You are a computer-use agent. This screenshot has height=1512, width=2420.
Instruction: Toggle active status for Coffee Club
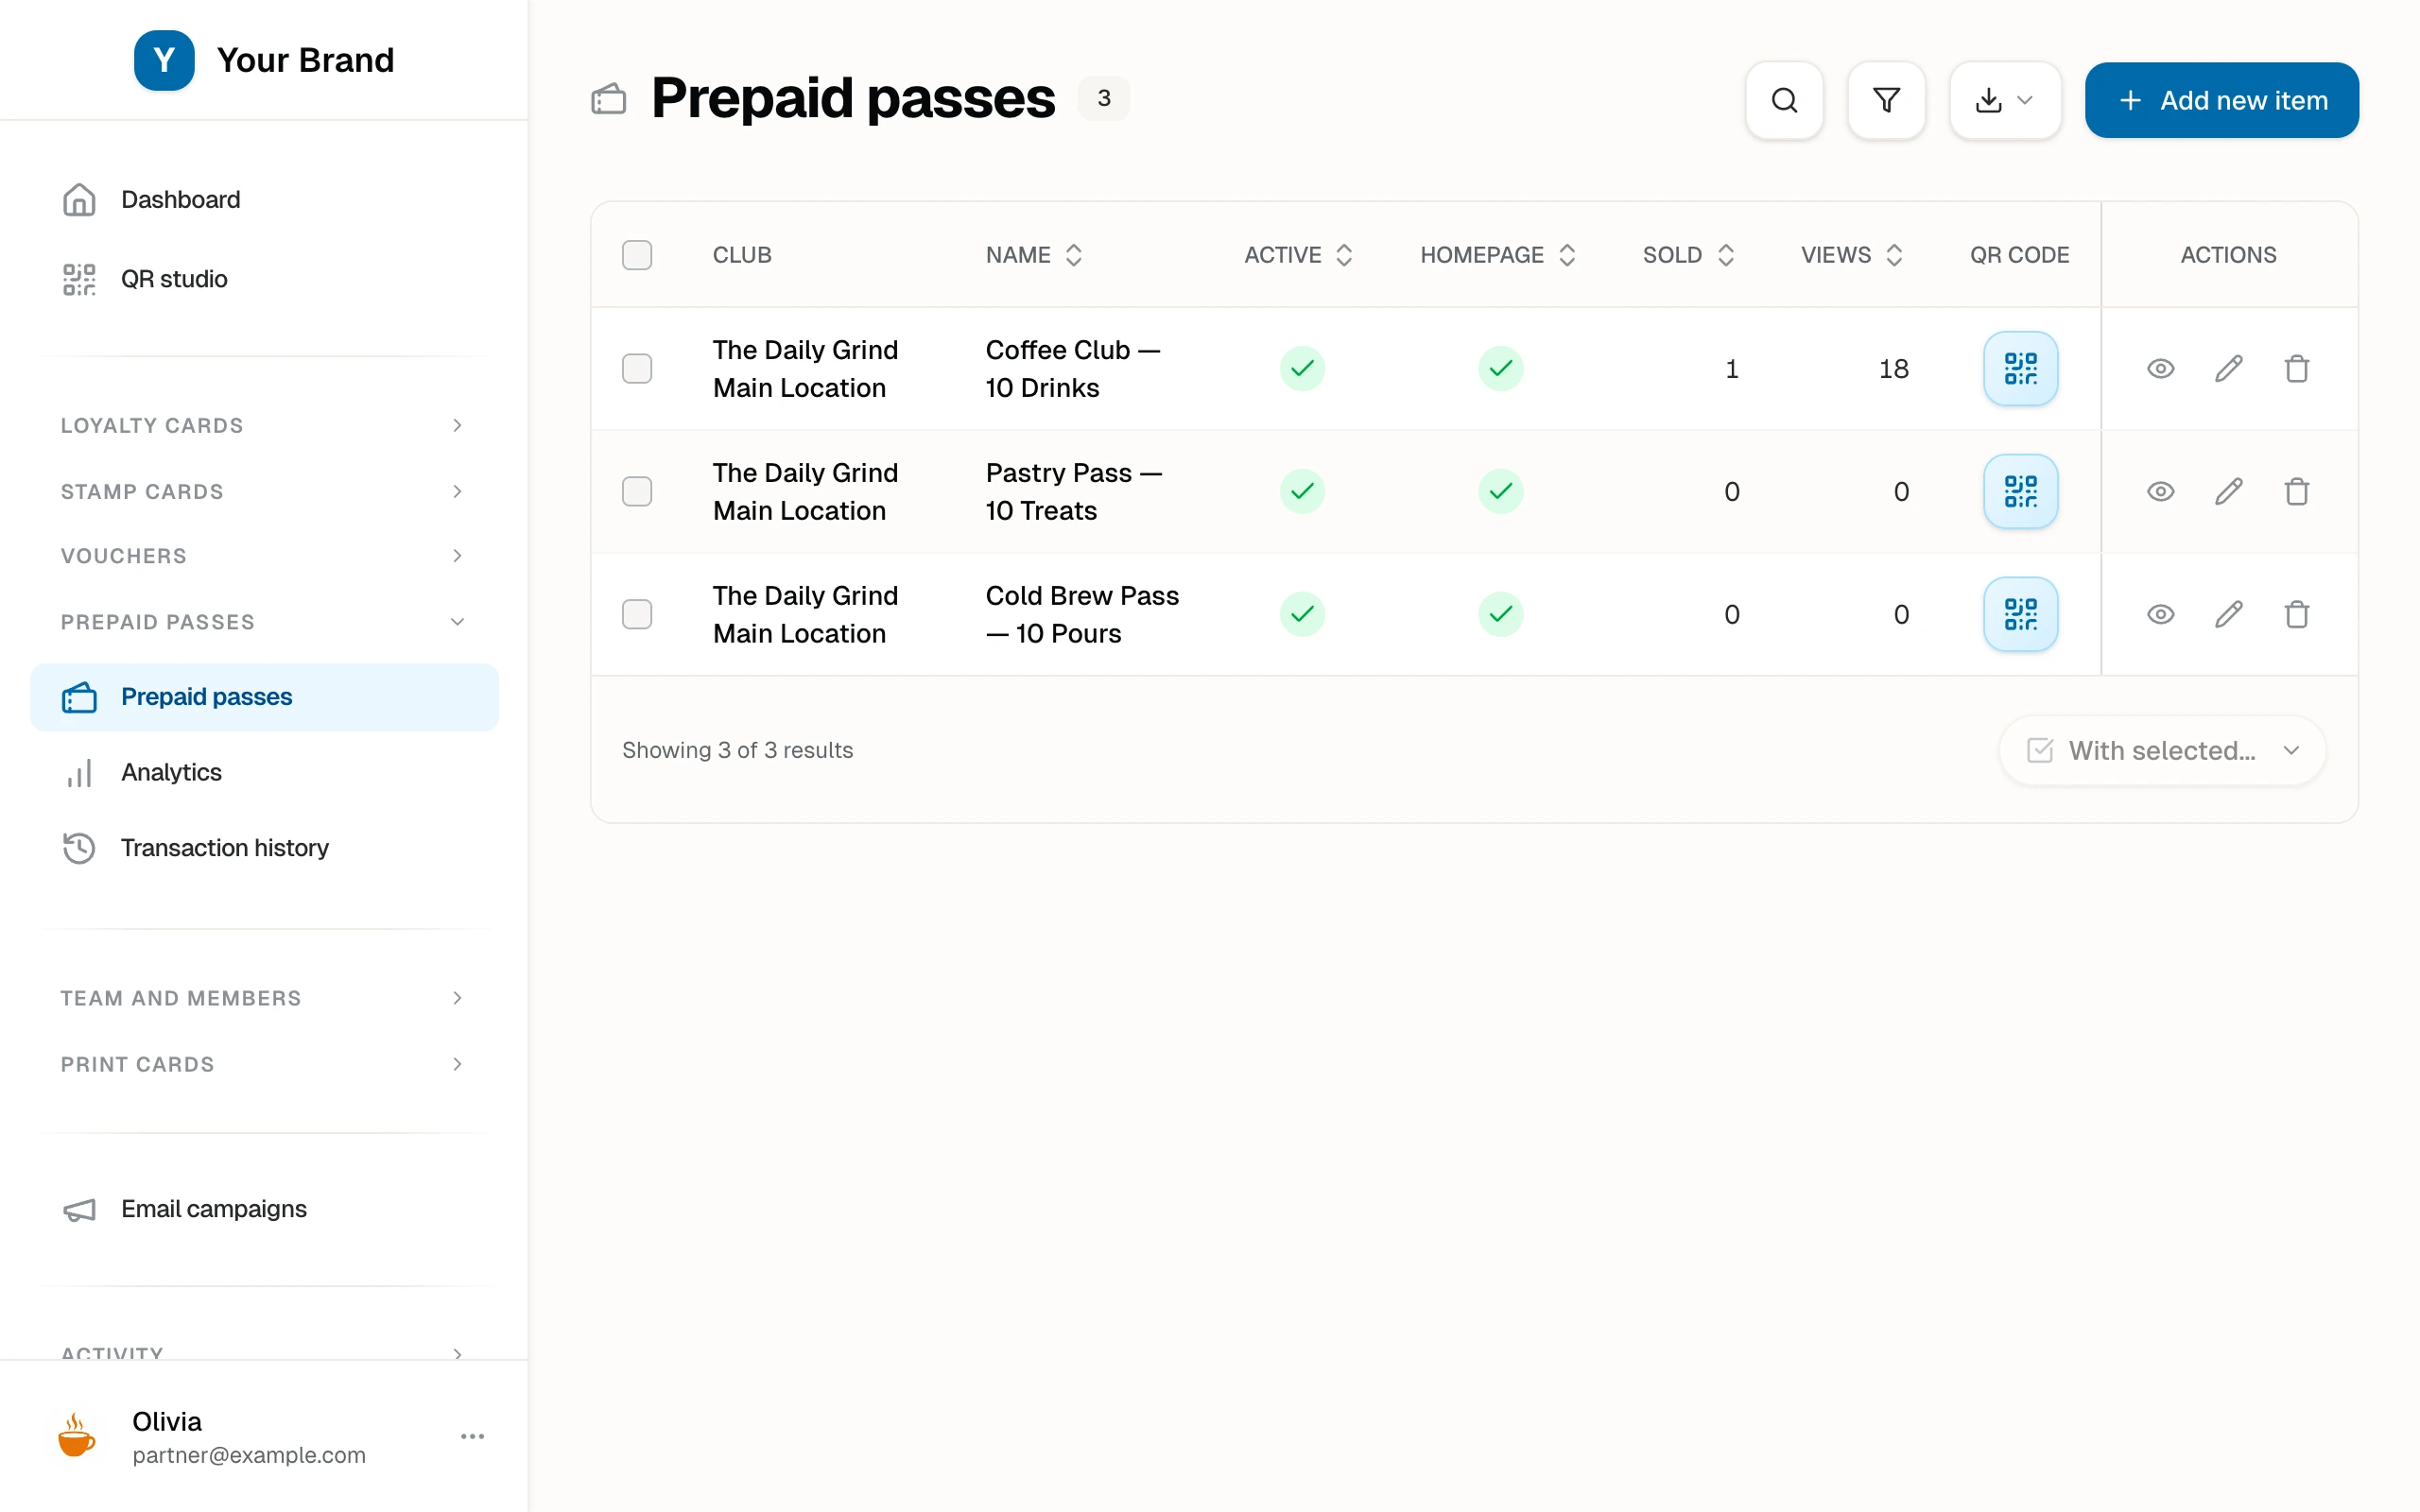1302,368
